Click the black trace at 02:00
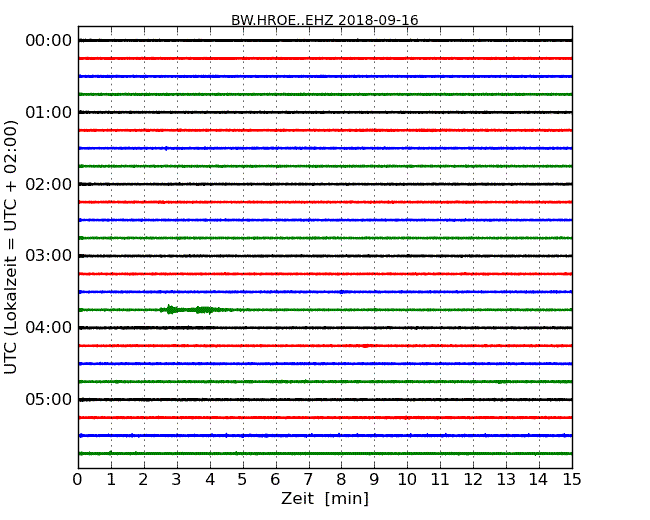650x520 pixels. coord(325,184)
